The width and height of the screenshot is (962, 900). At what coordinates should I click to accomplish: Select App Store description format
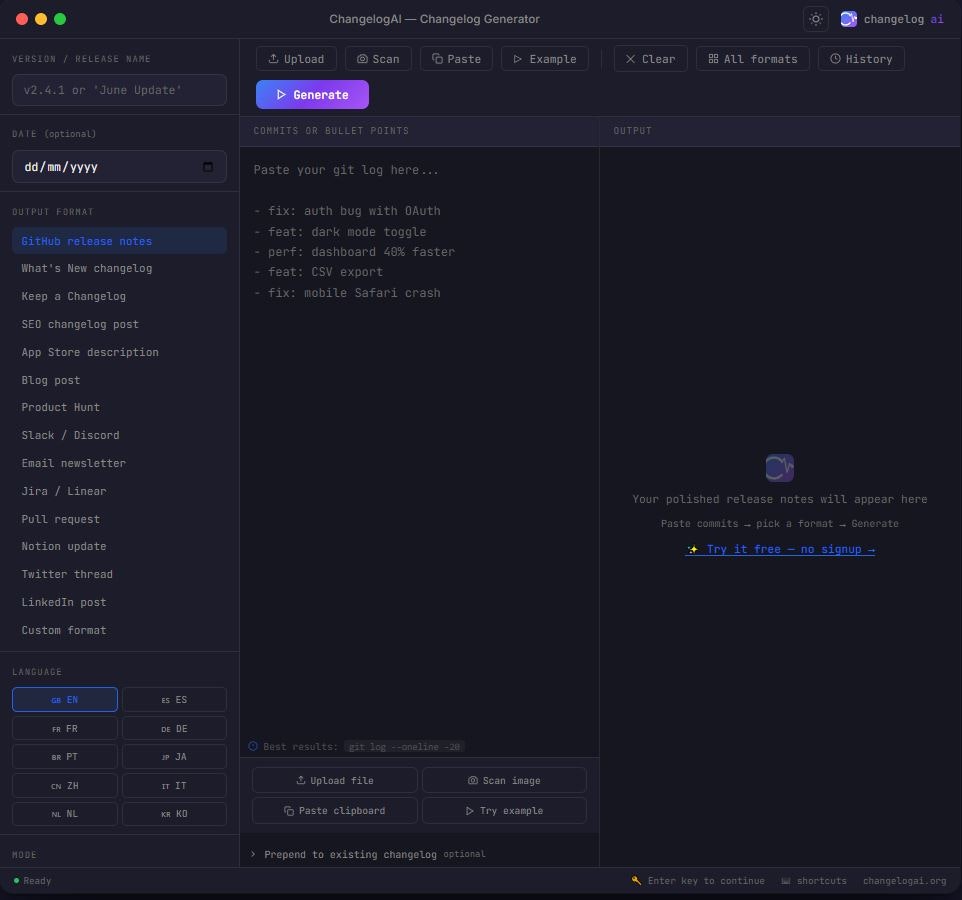(x=119, y=352)
